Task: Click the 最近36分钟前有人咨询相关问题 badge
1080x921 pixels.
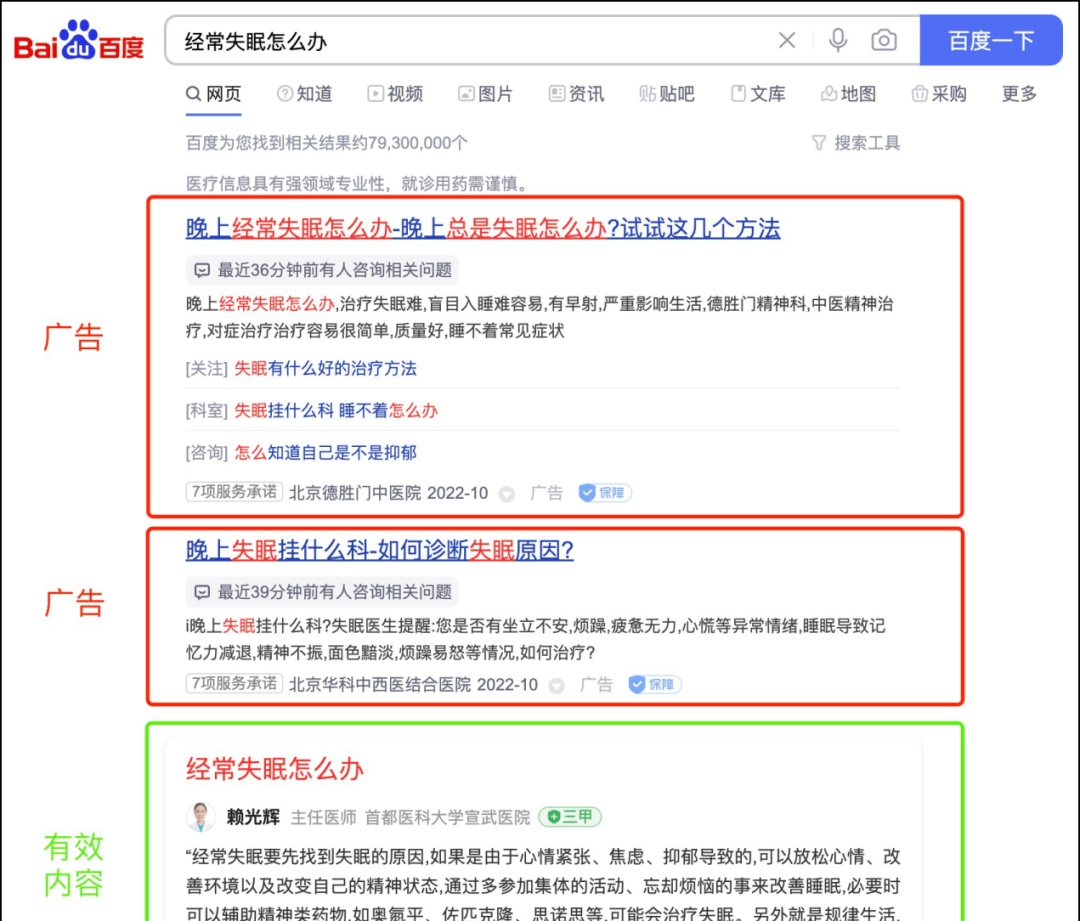Action: [322, 270]
